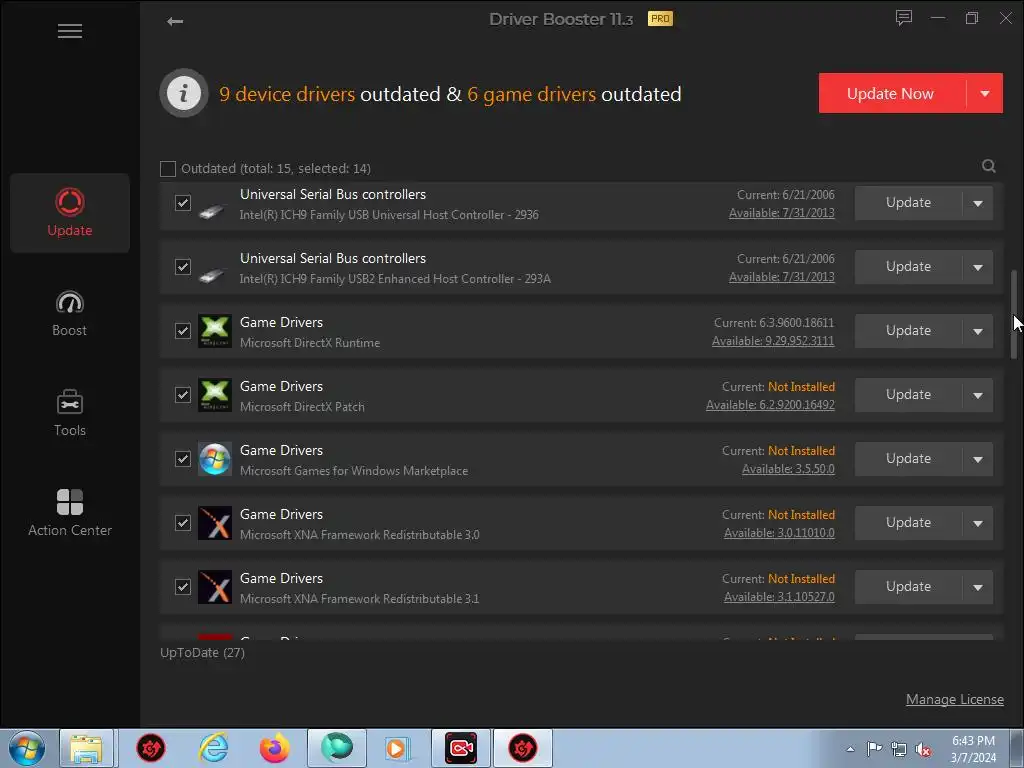The height and width of the screenshot is (768, 1024).
Task: Update Microsoft DirectX Runtime
Action: pos(908,331)
